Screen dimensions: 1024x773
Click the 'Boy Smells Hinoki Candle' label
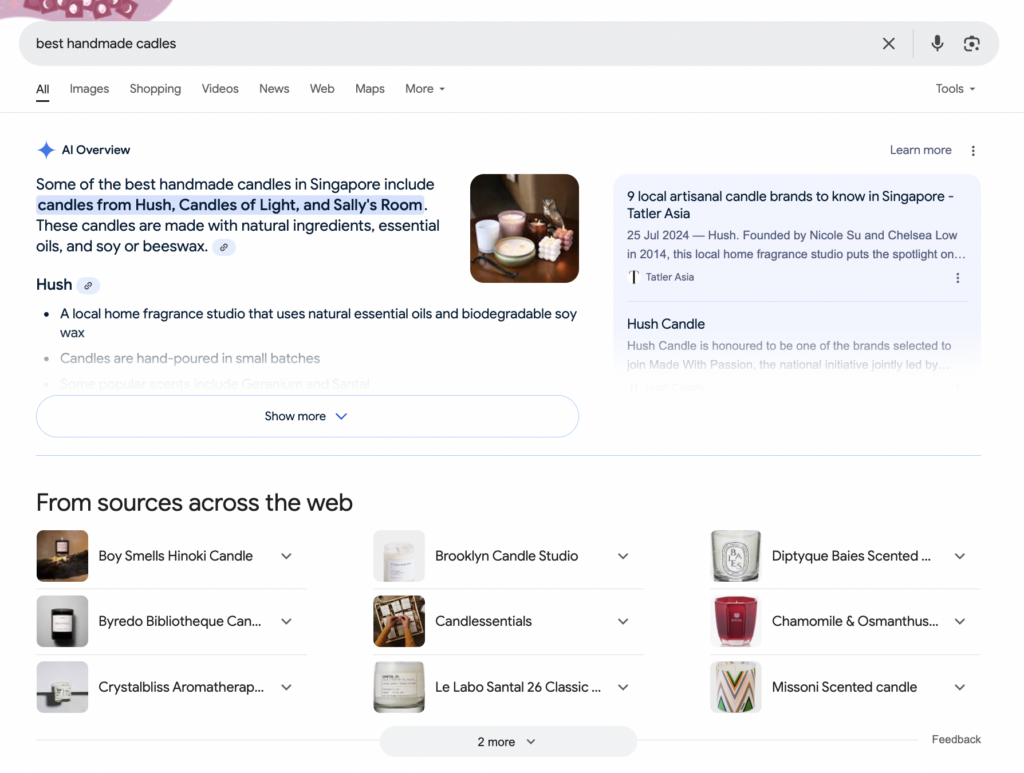176,556
